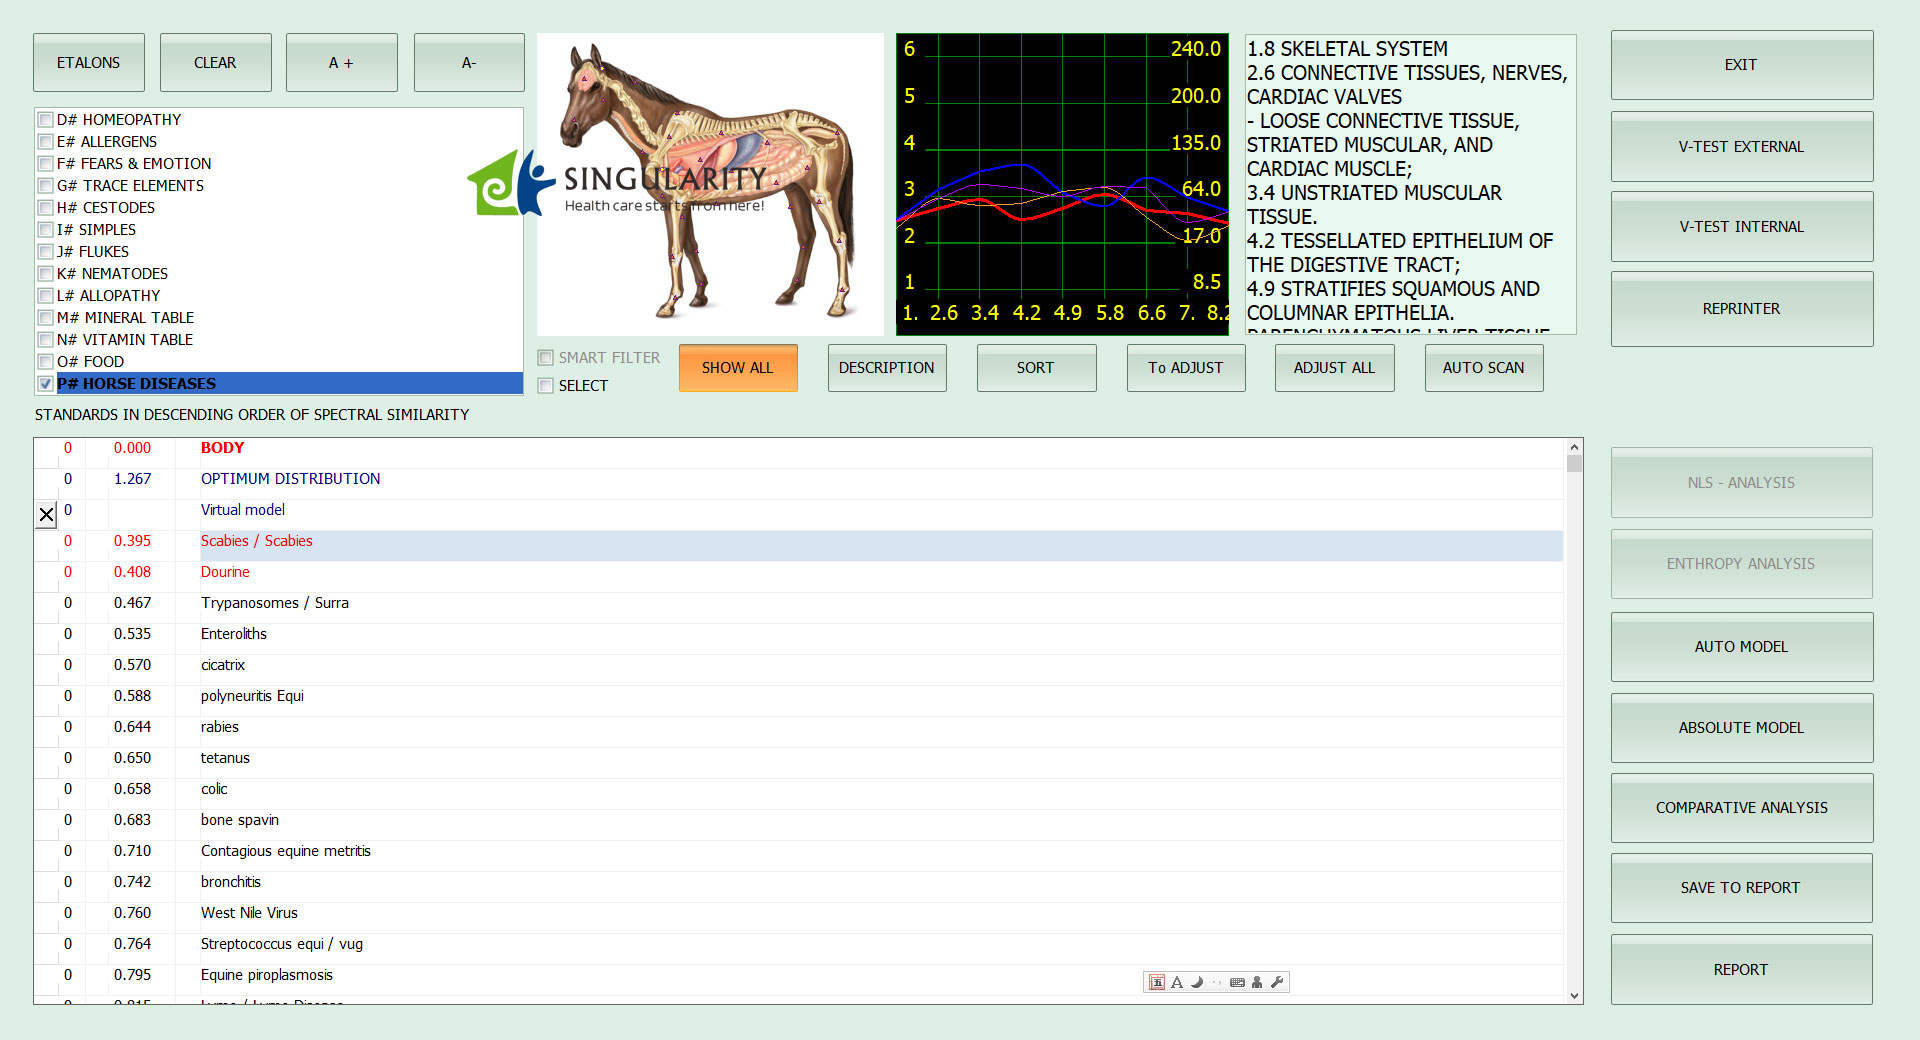Click the CLEAR button
Screen dimensions: 1920x1040
pyautogui.click(x=215, y=63)
